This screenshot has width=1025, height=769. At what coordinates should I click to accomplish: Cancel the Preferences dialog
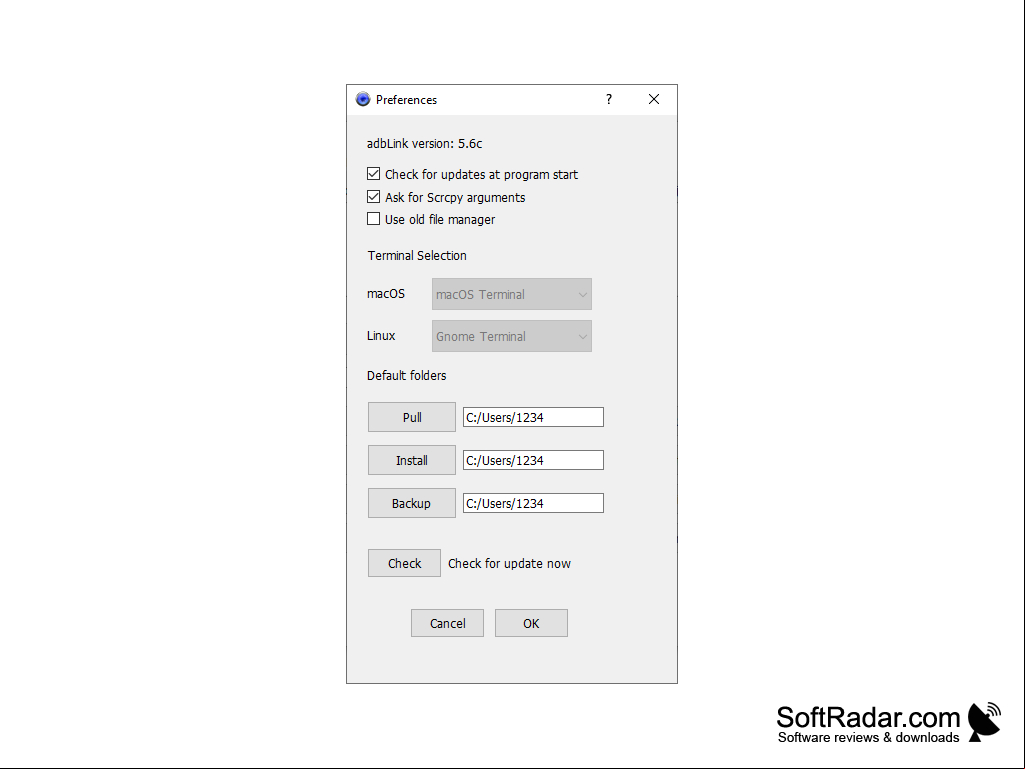tap(448, 623)
